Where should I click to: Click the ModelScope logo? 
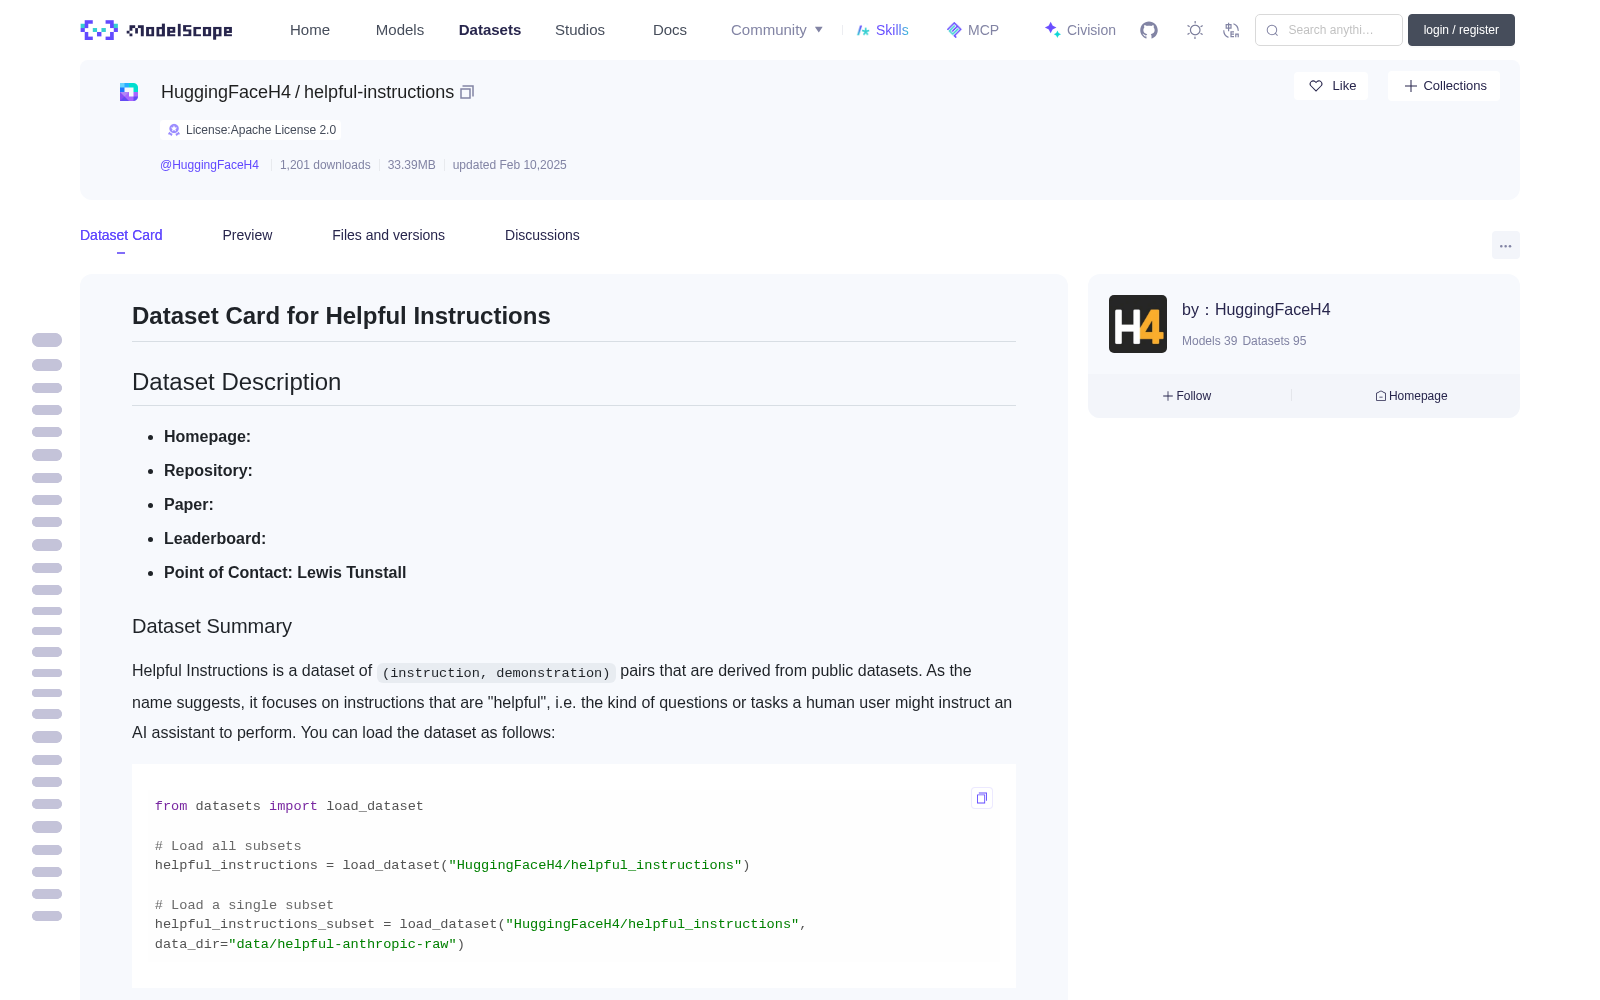[x=156, y=30]
